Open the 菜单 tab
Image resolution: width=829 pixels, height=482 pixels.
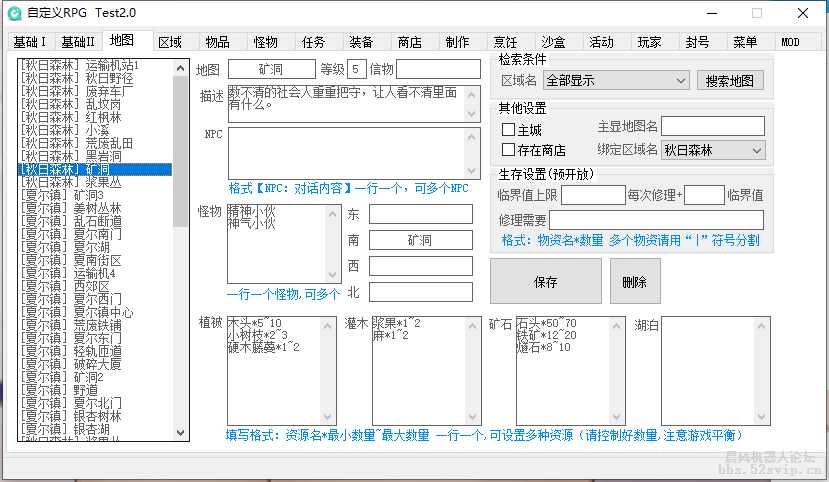[x=745, y=42]
